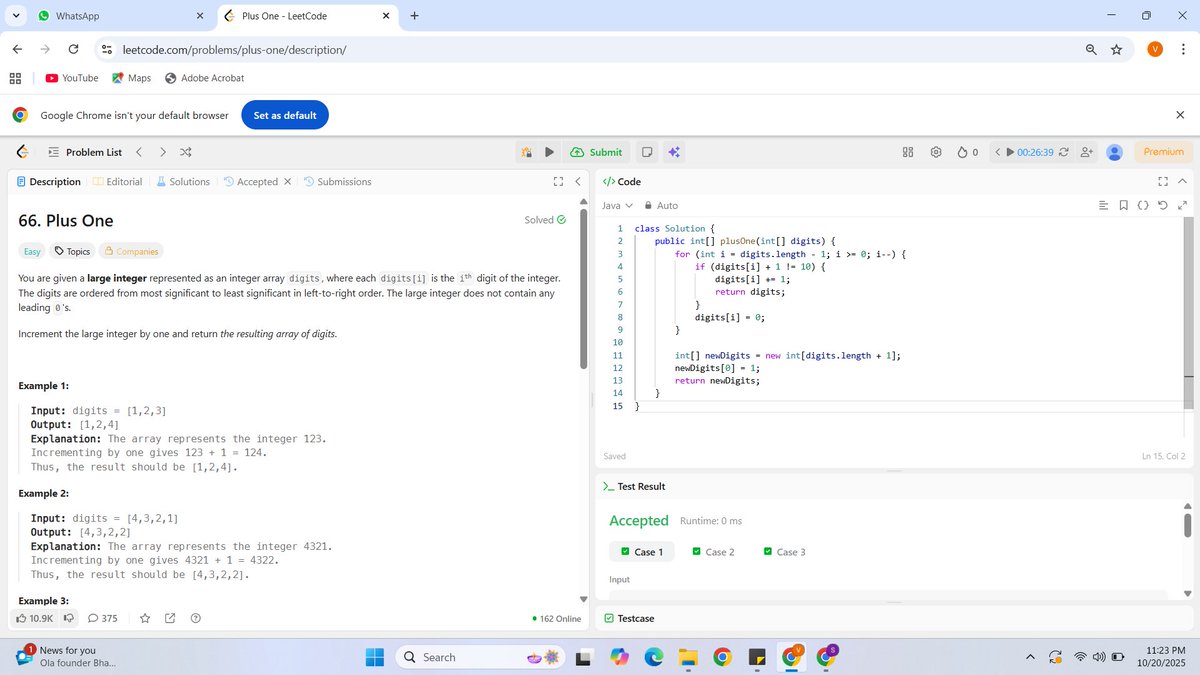The height and width of the screenshot is (675, 1200).
Task: Open the notes icon next to Submit
Action: pos(647,152)
